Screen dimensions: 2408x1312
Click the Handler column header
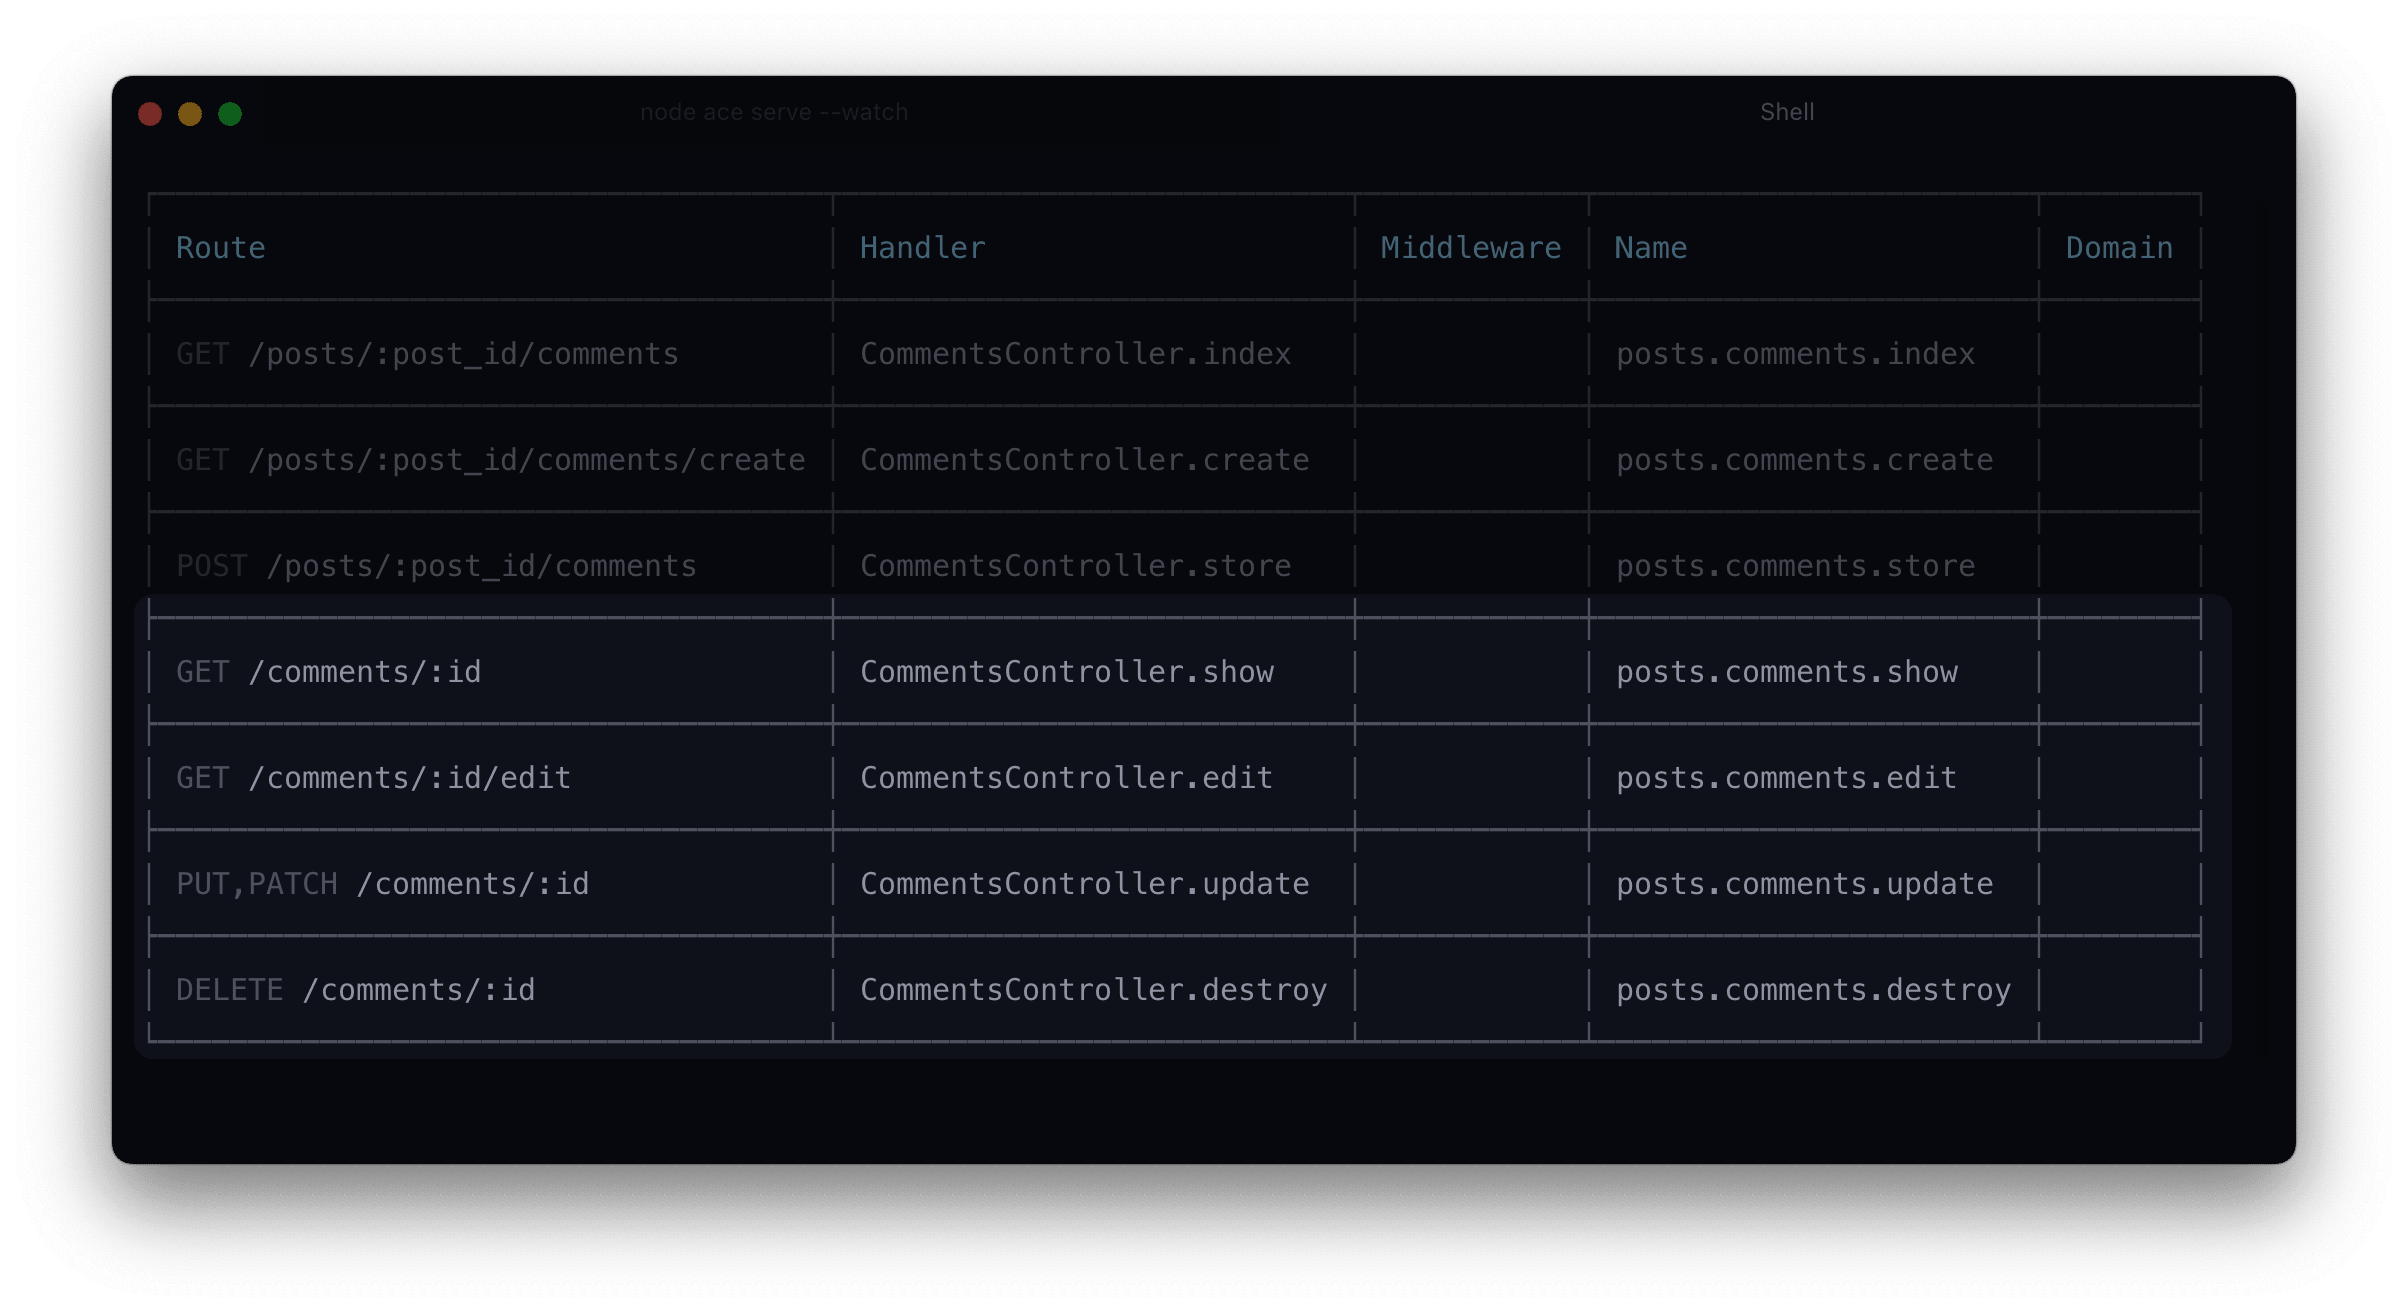922,248
